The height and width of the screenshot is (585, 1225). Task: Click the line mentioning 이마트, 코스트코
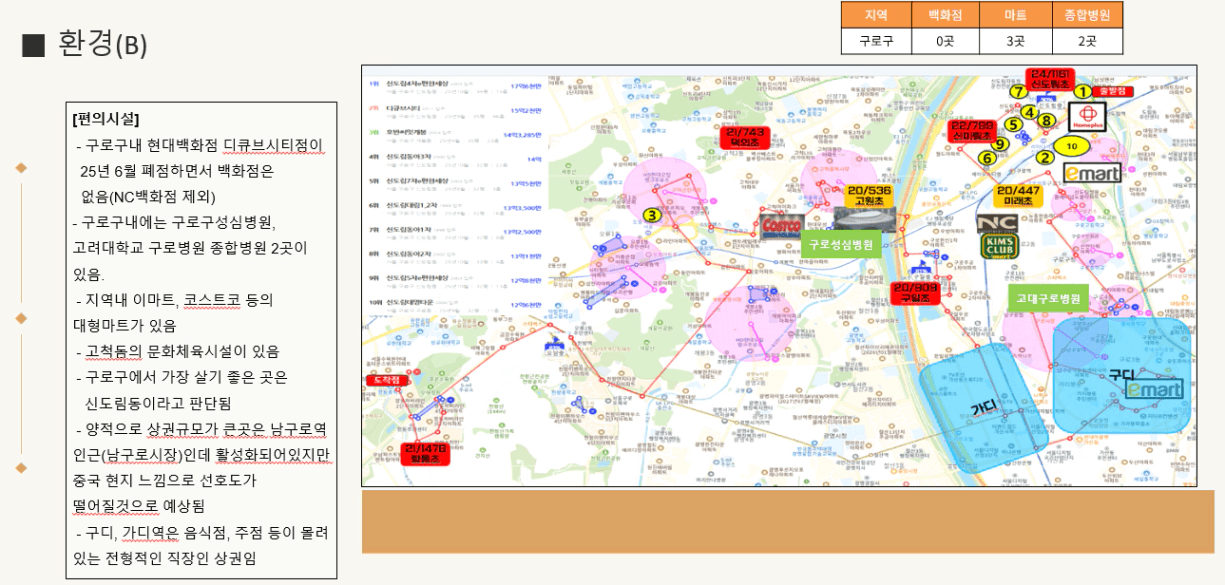pos(173,299)
